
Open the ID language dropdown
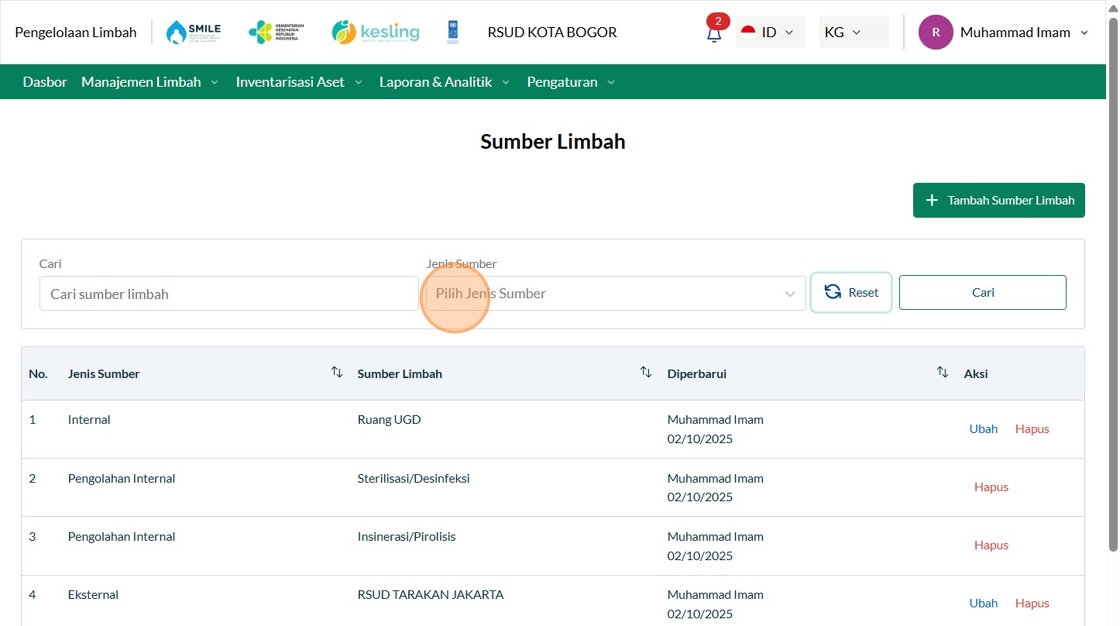[x=770, y=32]
